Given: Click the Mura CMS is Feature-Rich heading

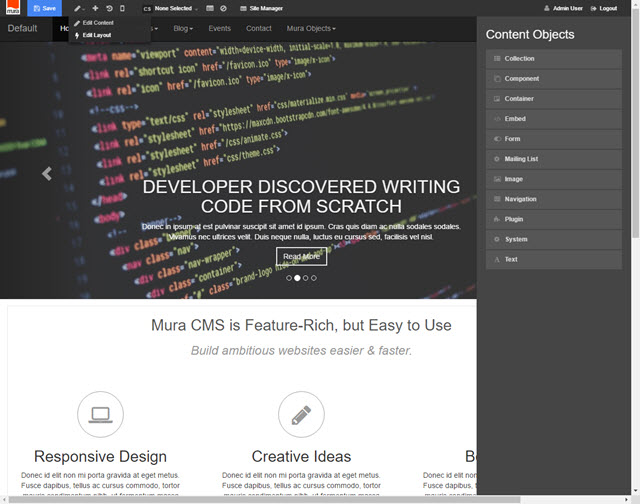Looking at the screenshot, I should point(301,325).
